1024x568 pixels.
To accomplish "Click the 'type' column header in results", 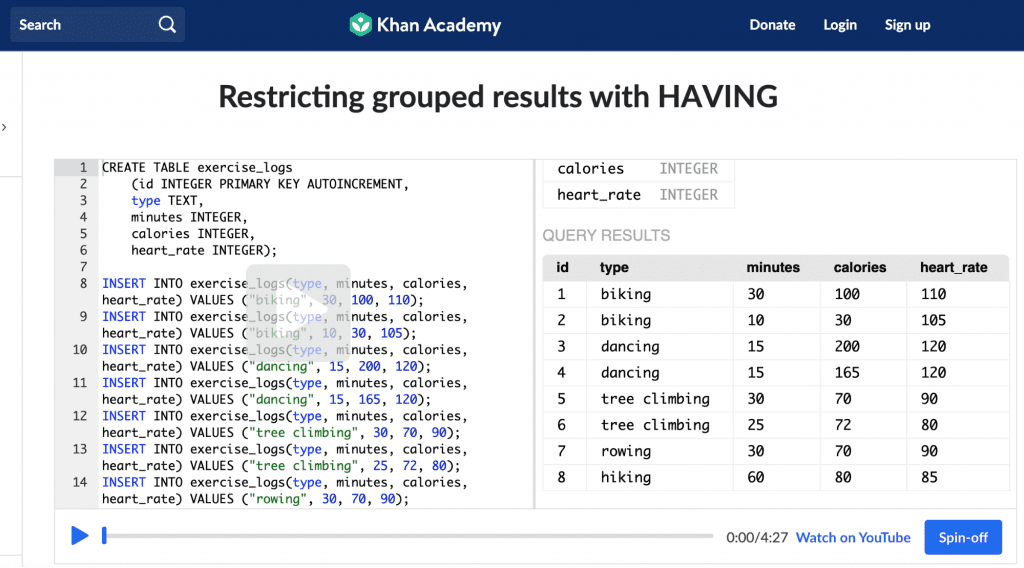I will pyautogui.click(x=614, y=268).
